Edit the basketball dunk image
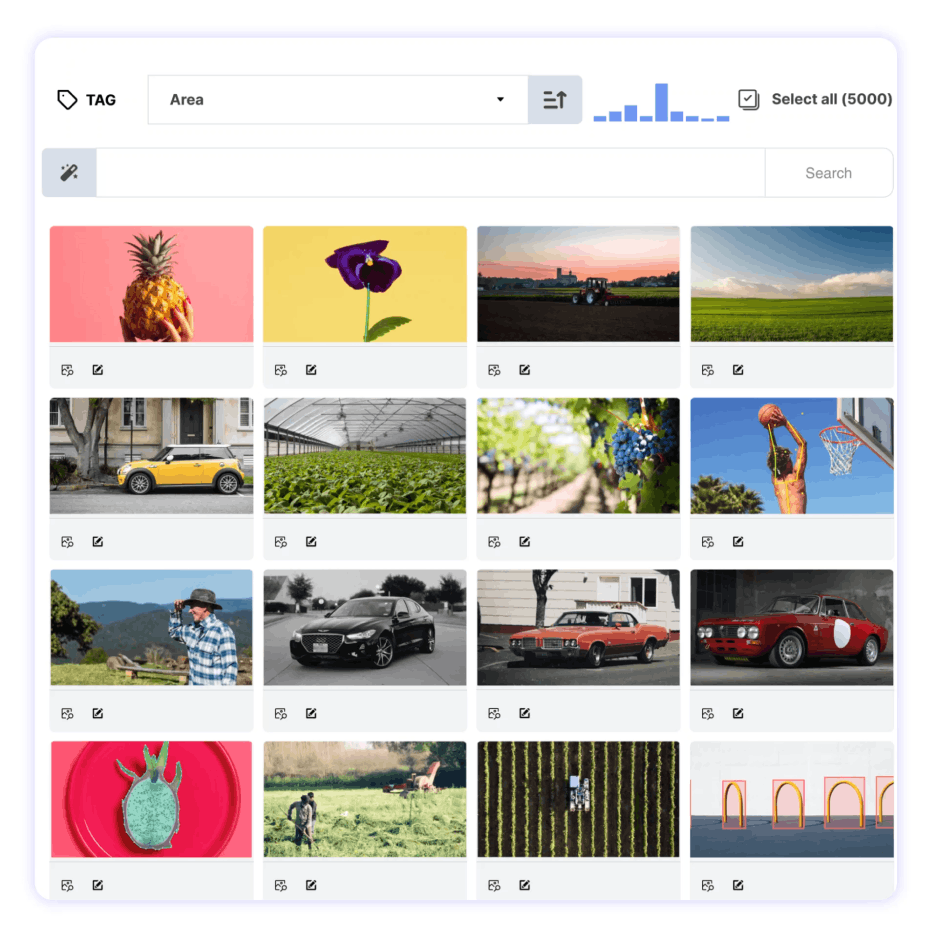The height and width of the screenshot is (939, 938). coord(738,542)
